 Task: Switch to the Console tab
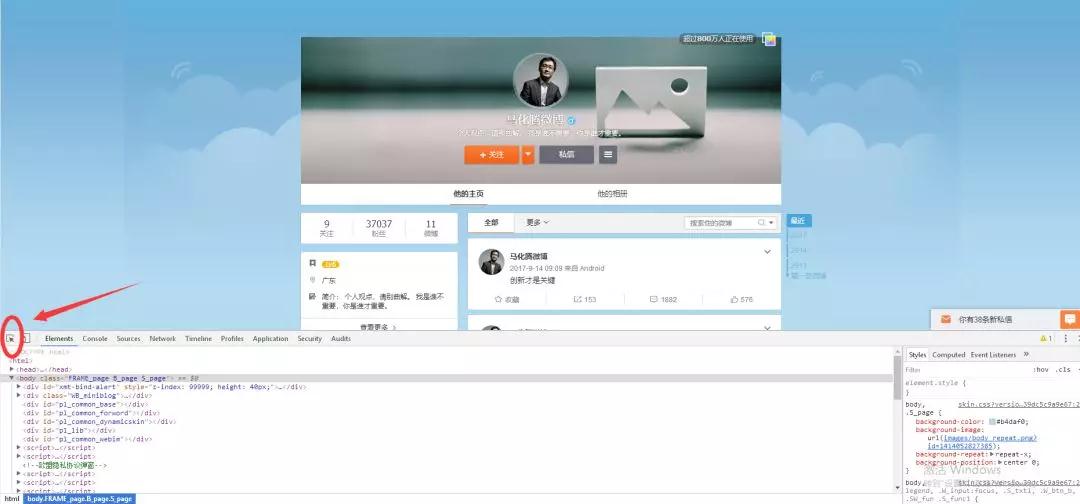coord(95,339)
